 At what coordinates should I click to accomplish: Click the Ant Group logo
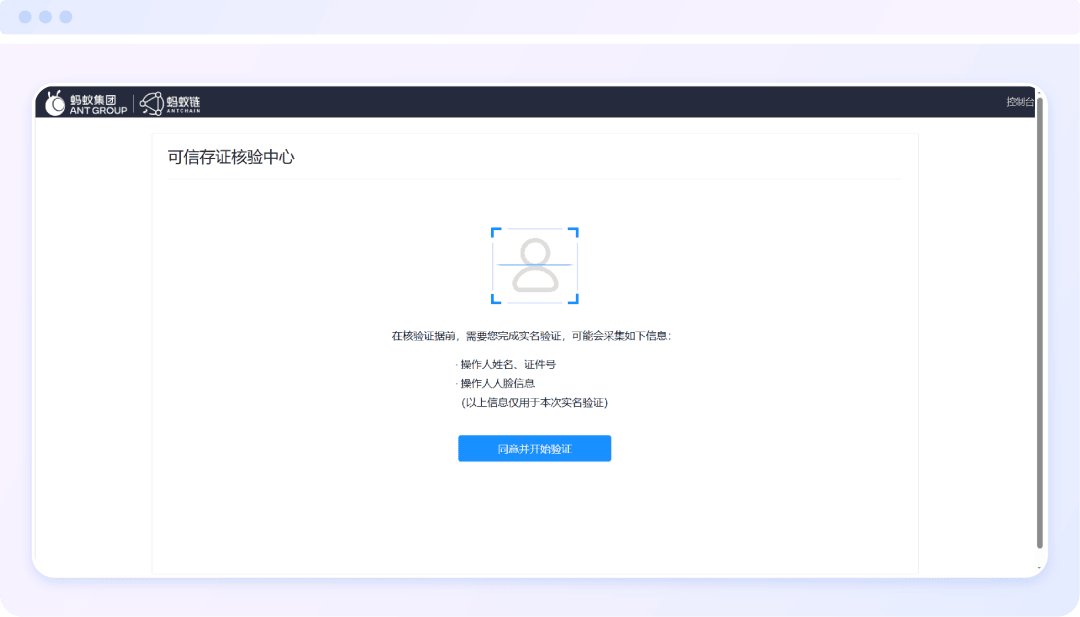86,103
